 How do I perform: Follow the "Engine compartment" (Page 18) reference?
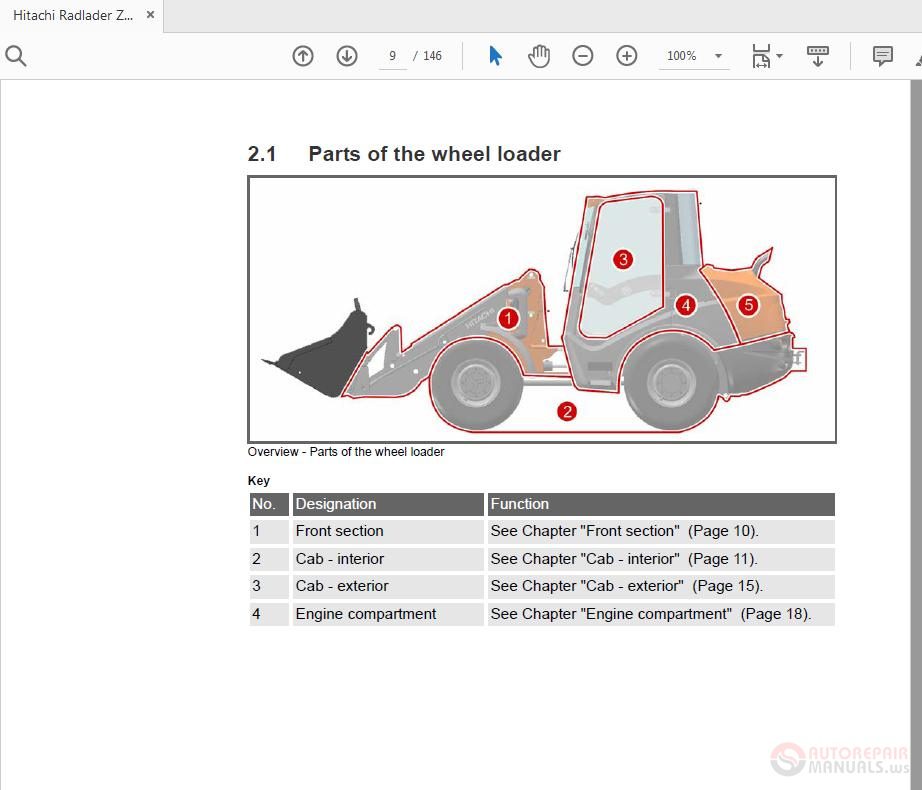(x=650, y=614)
